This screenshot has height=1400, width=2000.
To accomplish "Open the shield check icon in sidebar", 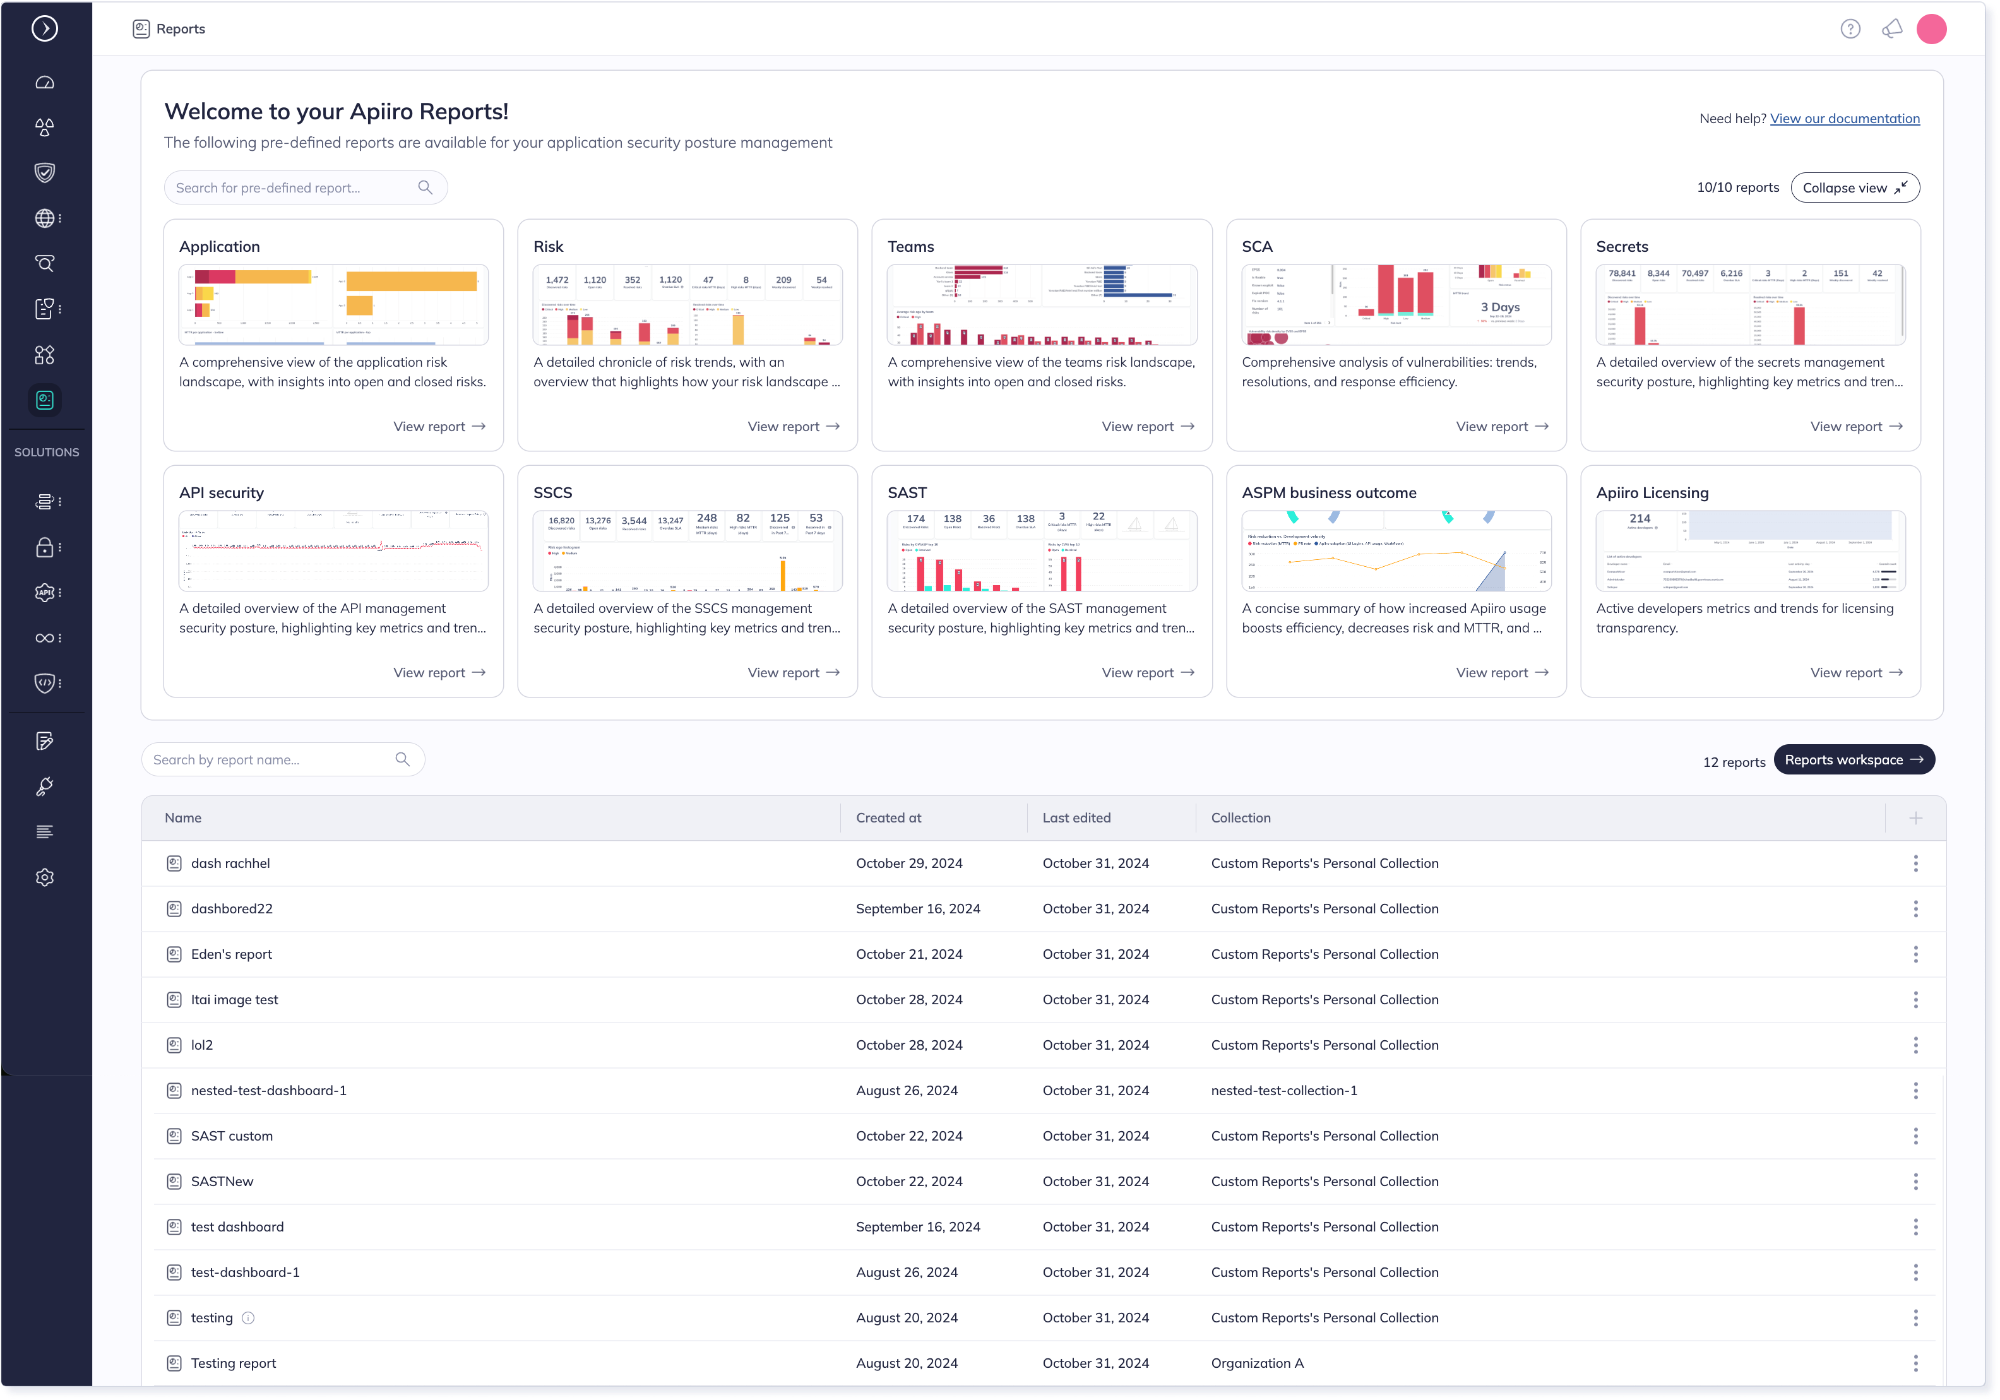I will coord(45,173).
